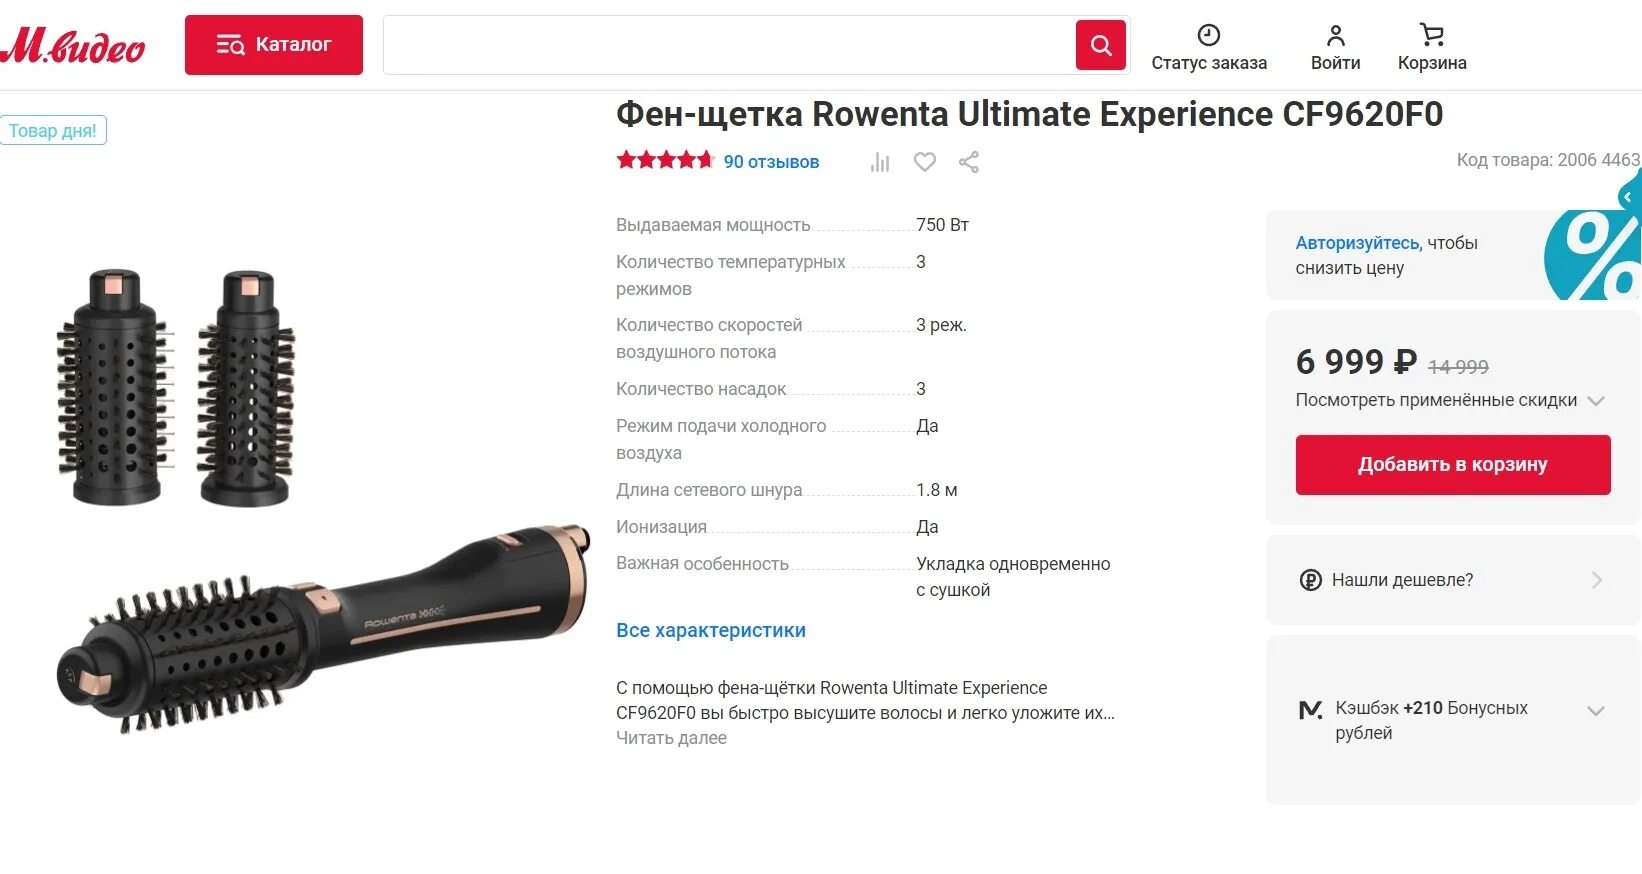The height and width of the screenshot is (874, 1642).
Task: Click the percent discount badge icon
Action: 1594,255
